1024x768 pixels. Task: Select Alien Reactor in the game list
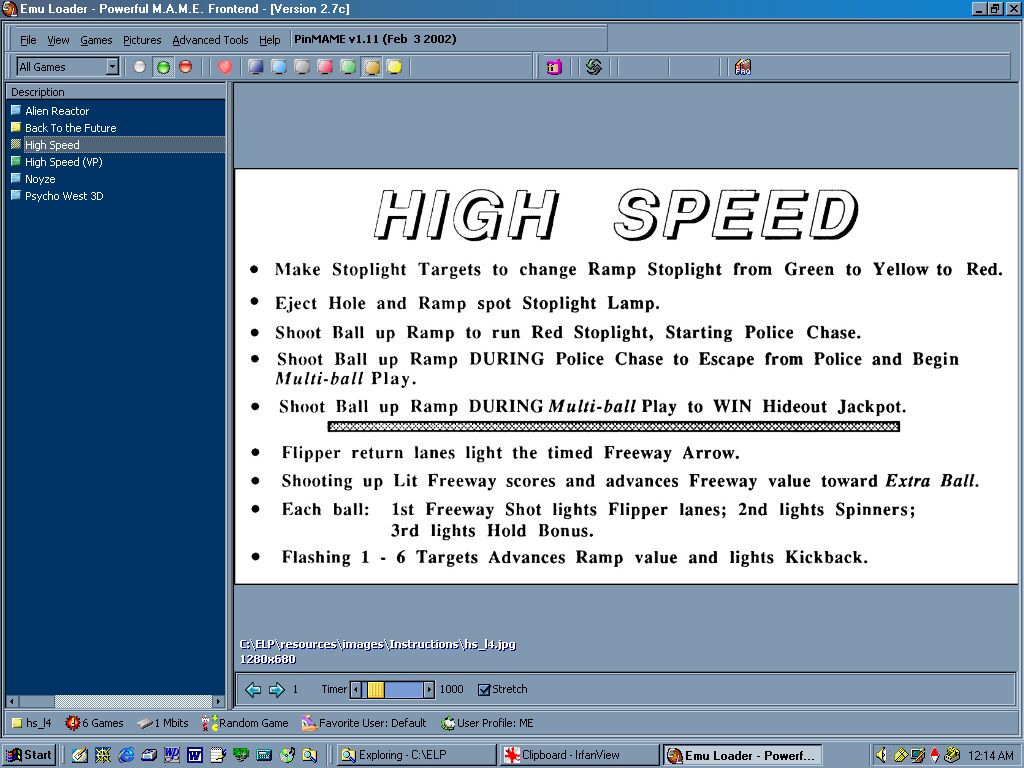[57, 111]
